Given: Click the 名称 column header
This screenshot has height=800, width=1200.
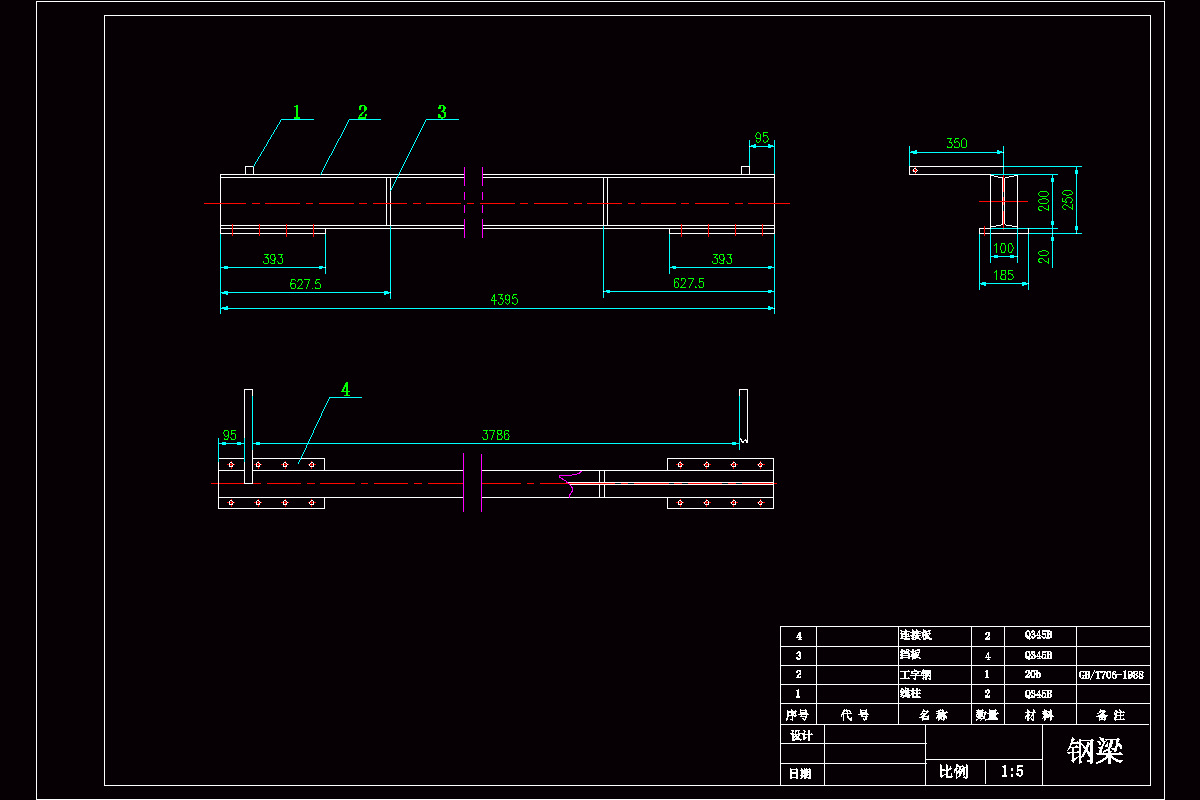Looking at the screenshot, I should pos(933,715).
